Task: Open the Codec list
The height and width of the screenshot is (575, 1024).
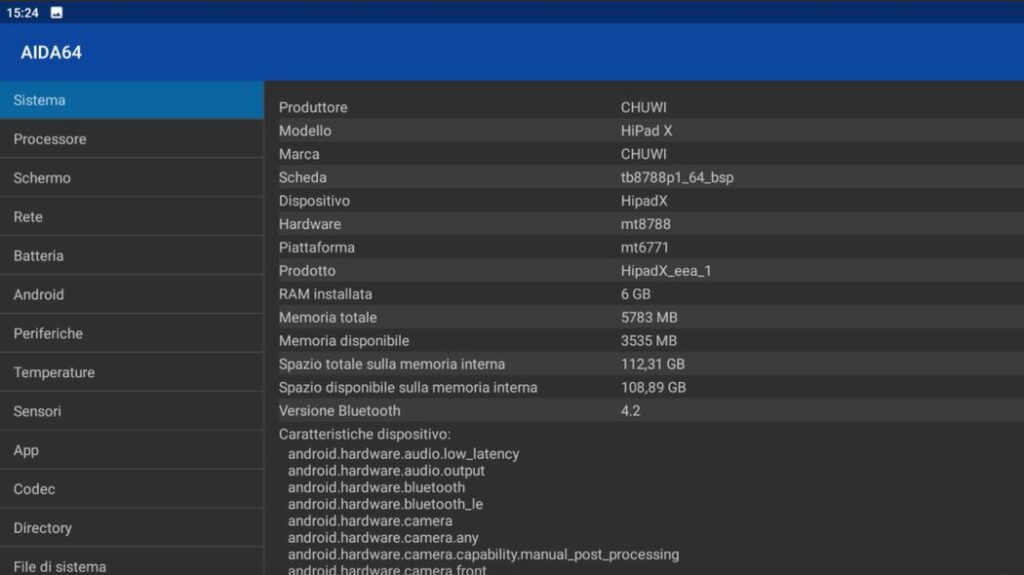Action: pos(131,490)
